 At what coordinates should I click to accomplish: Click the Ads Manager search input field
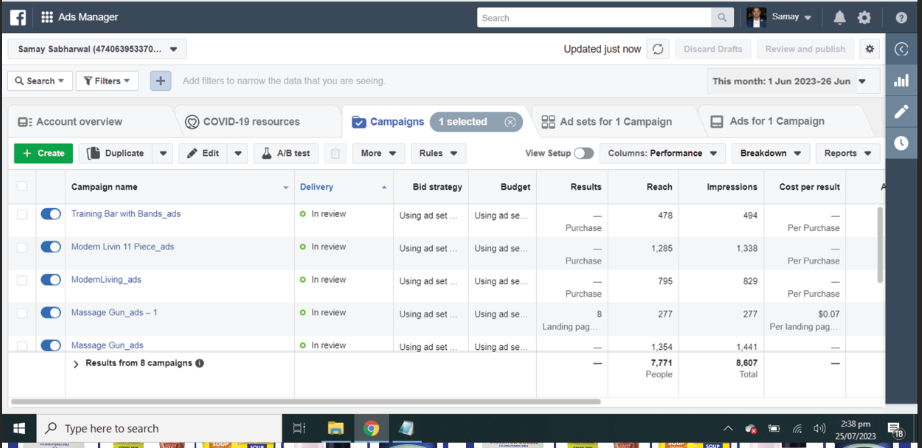pos(594,18)
